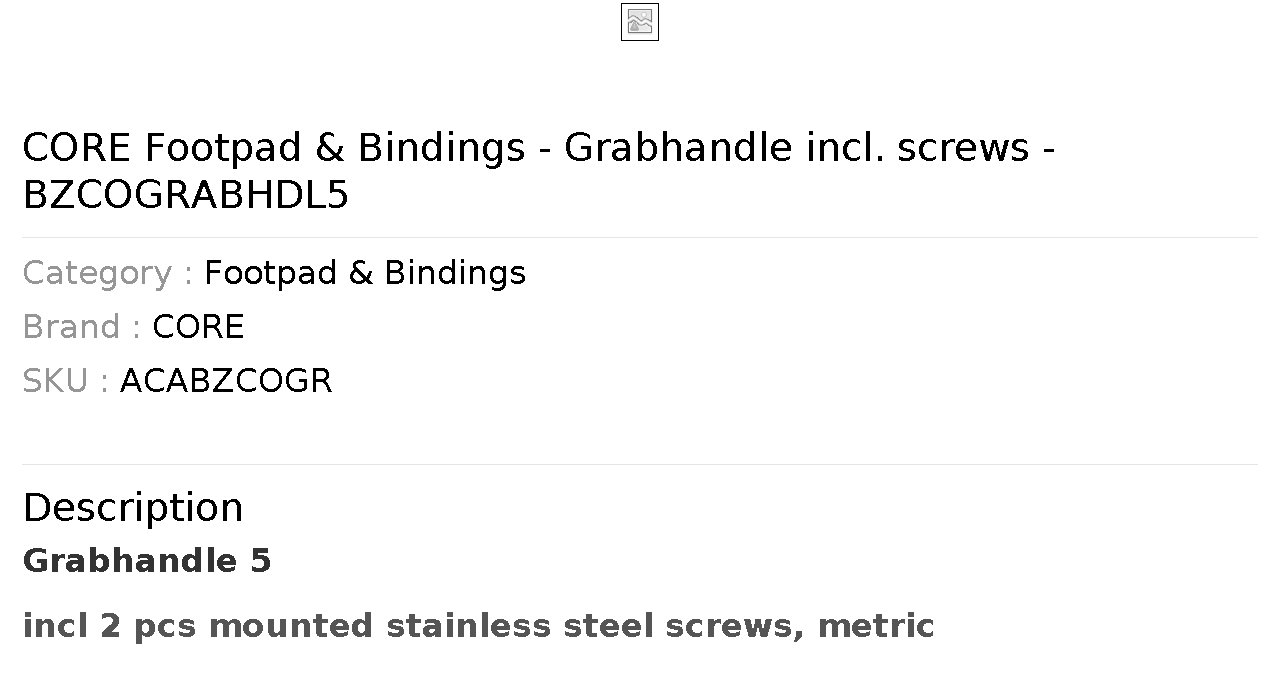Click the divider line above Description
Image resolution: width=1280 pixels, height=683 pixels.
[640, 464]
